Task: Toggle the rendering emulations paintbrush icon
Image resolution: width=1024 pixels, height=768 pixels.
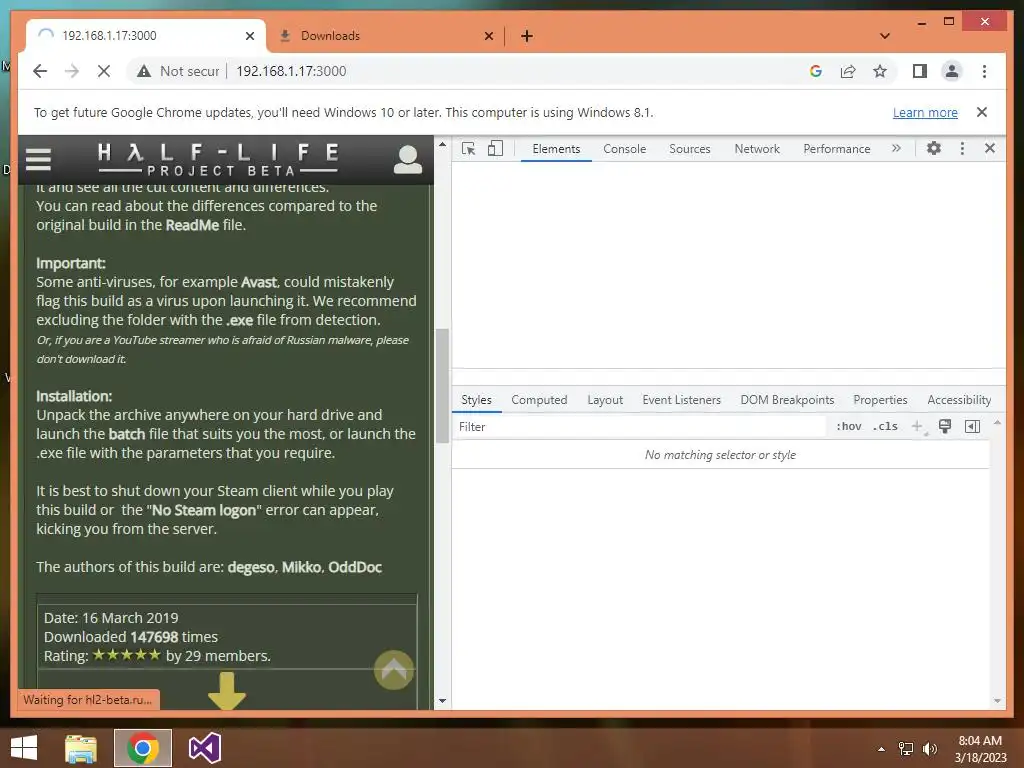Action: [944, 426]
